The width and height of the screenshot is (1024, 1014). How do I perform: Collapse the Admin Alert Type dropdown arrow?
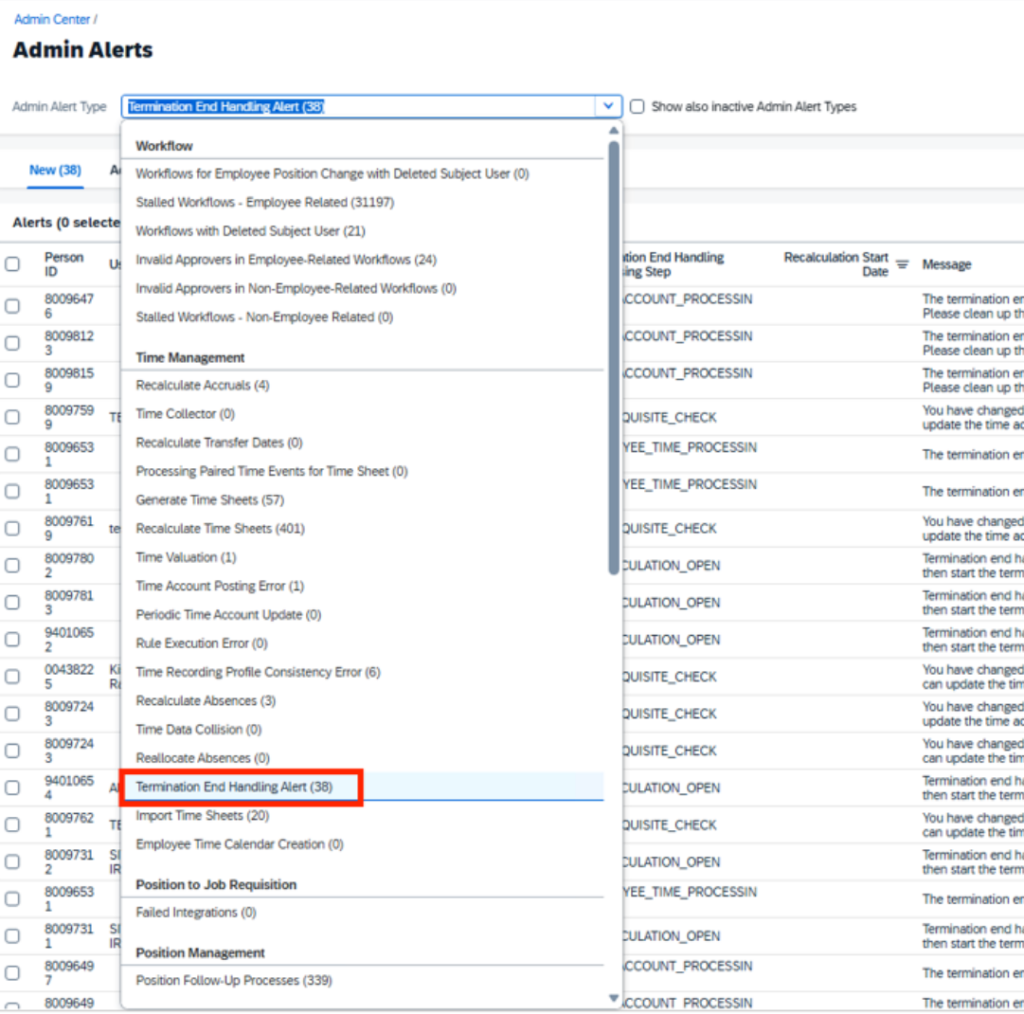click(608, 106)
